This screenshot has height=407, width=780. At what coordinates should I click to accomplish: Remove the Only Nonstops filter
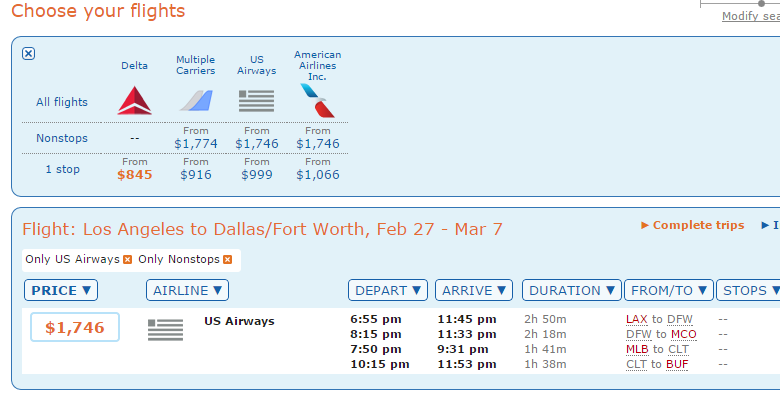click(x=227, y=259)
